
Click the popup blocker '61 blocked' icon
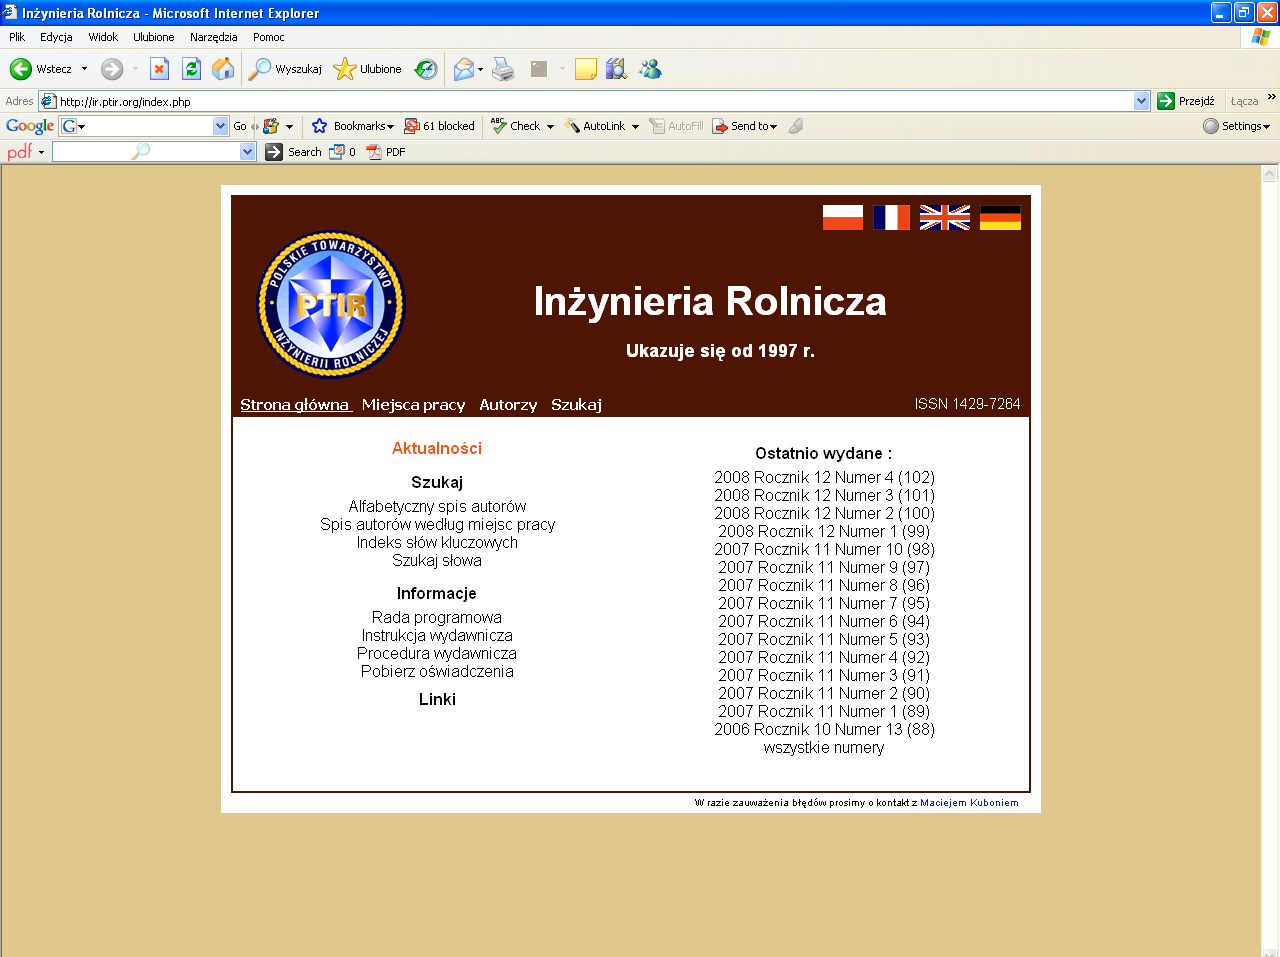coord(412,126)
